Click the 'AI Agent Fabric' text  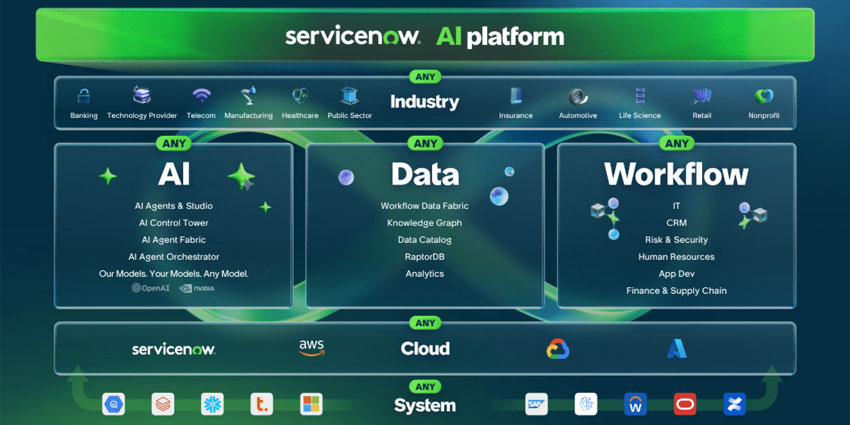point(174,240)
